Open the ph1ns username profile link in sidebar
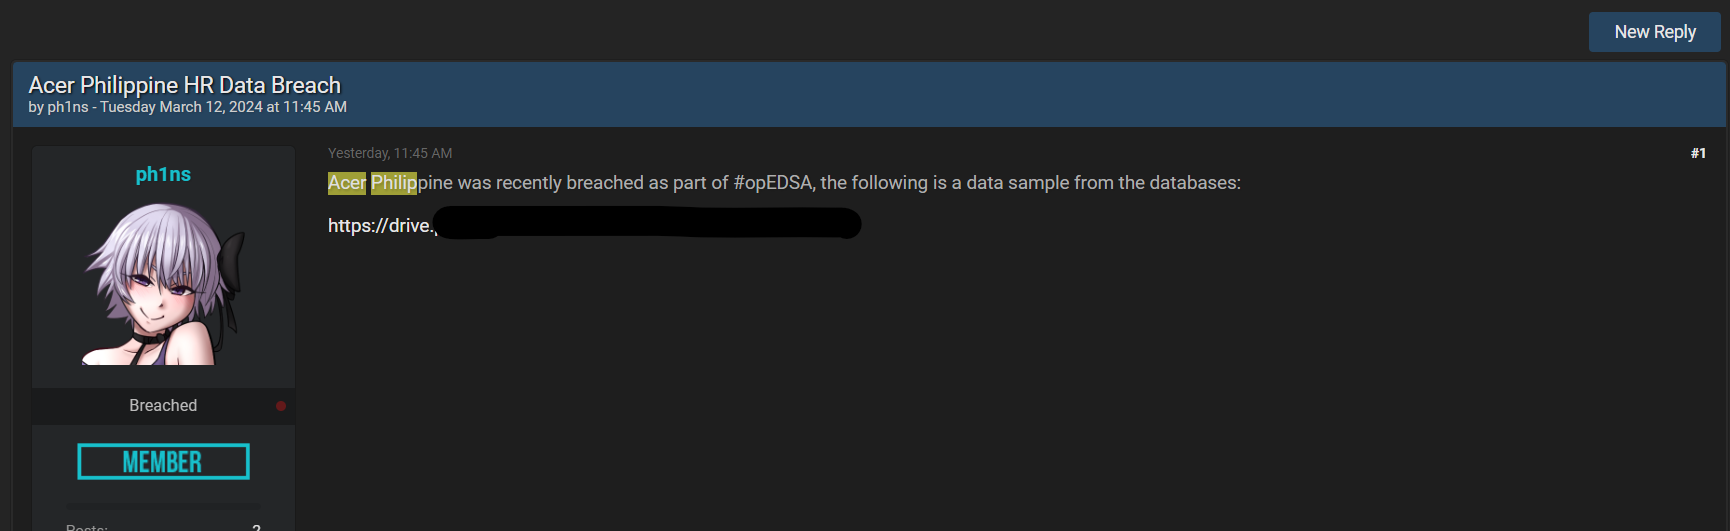Screen dimensions: 1730x531 pyautogui.click(x=163, y=174)
